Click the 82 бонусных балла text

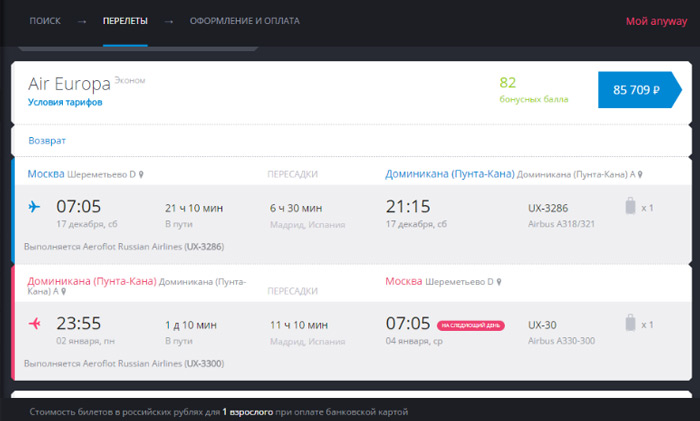(x=533, y=90)
